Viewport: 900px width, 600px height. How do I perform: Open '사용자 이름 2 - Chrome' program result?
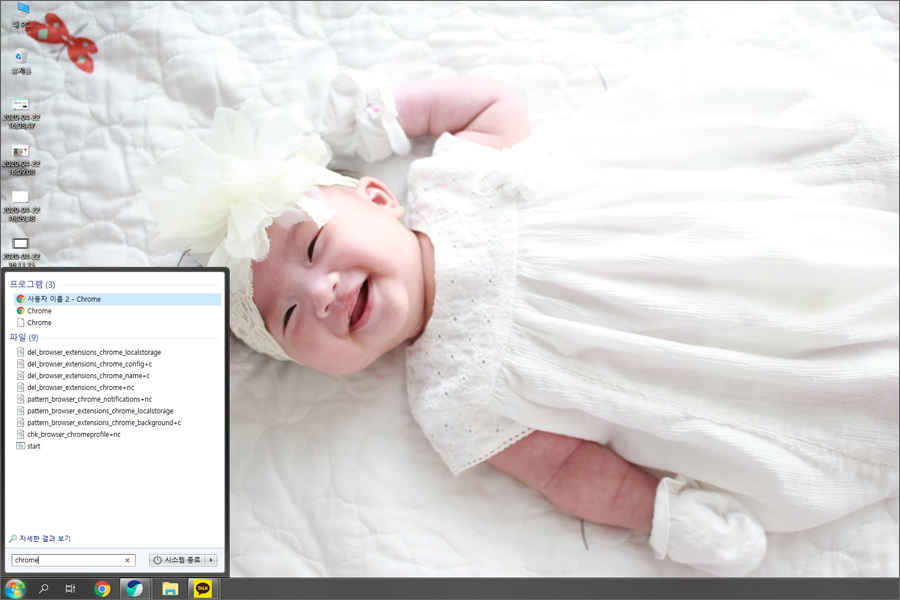117,299
